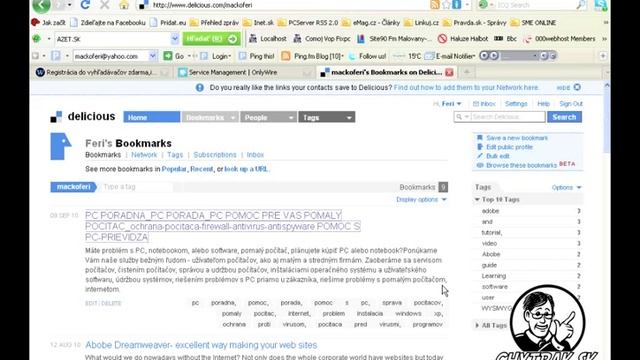Open the AZET.SK search engine dropdown

point(175,39)
